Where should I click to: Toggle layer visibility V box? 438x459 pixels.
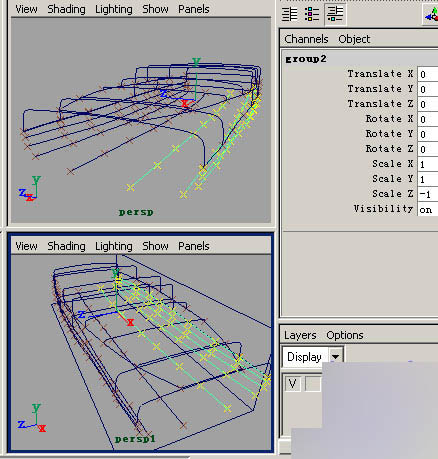[x=293, y=384]
